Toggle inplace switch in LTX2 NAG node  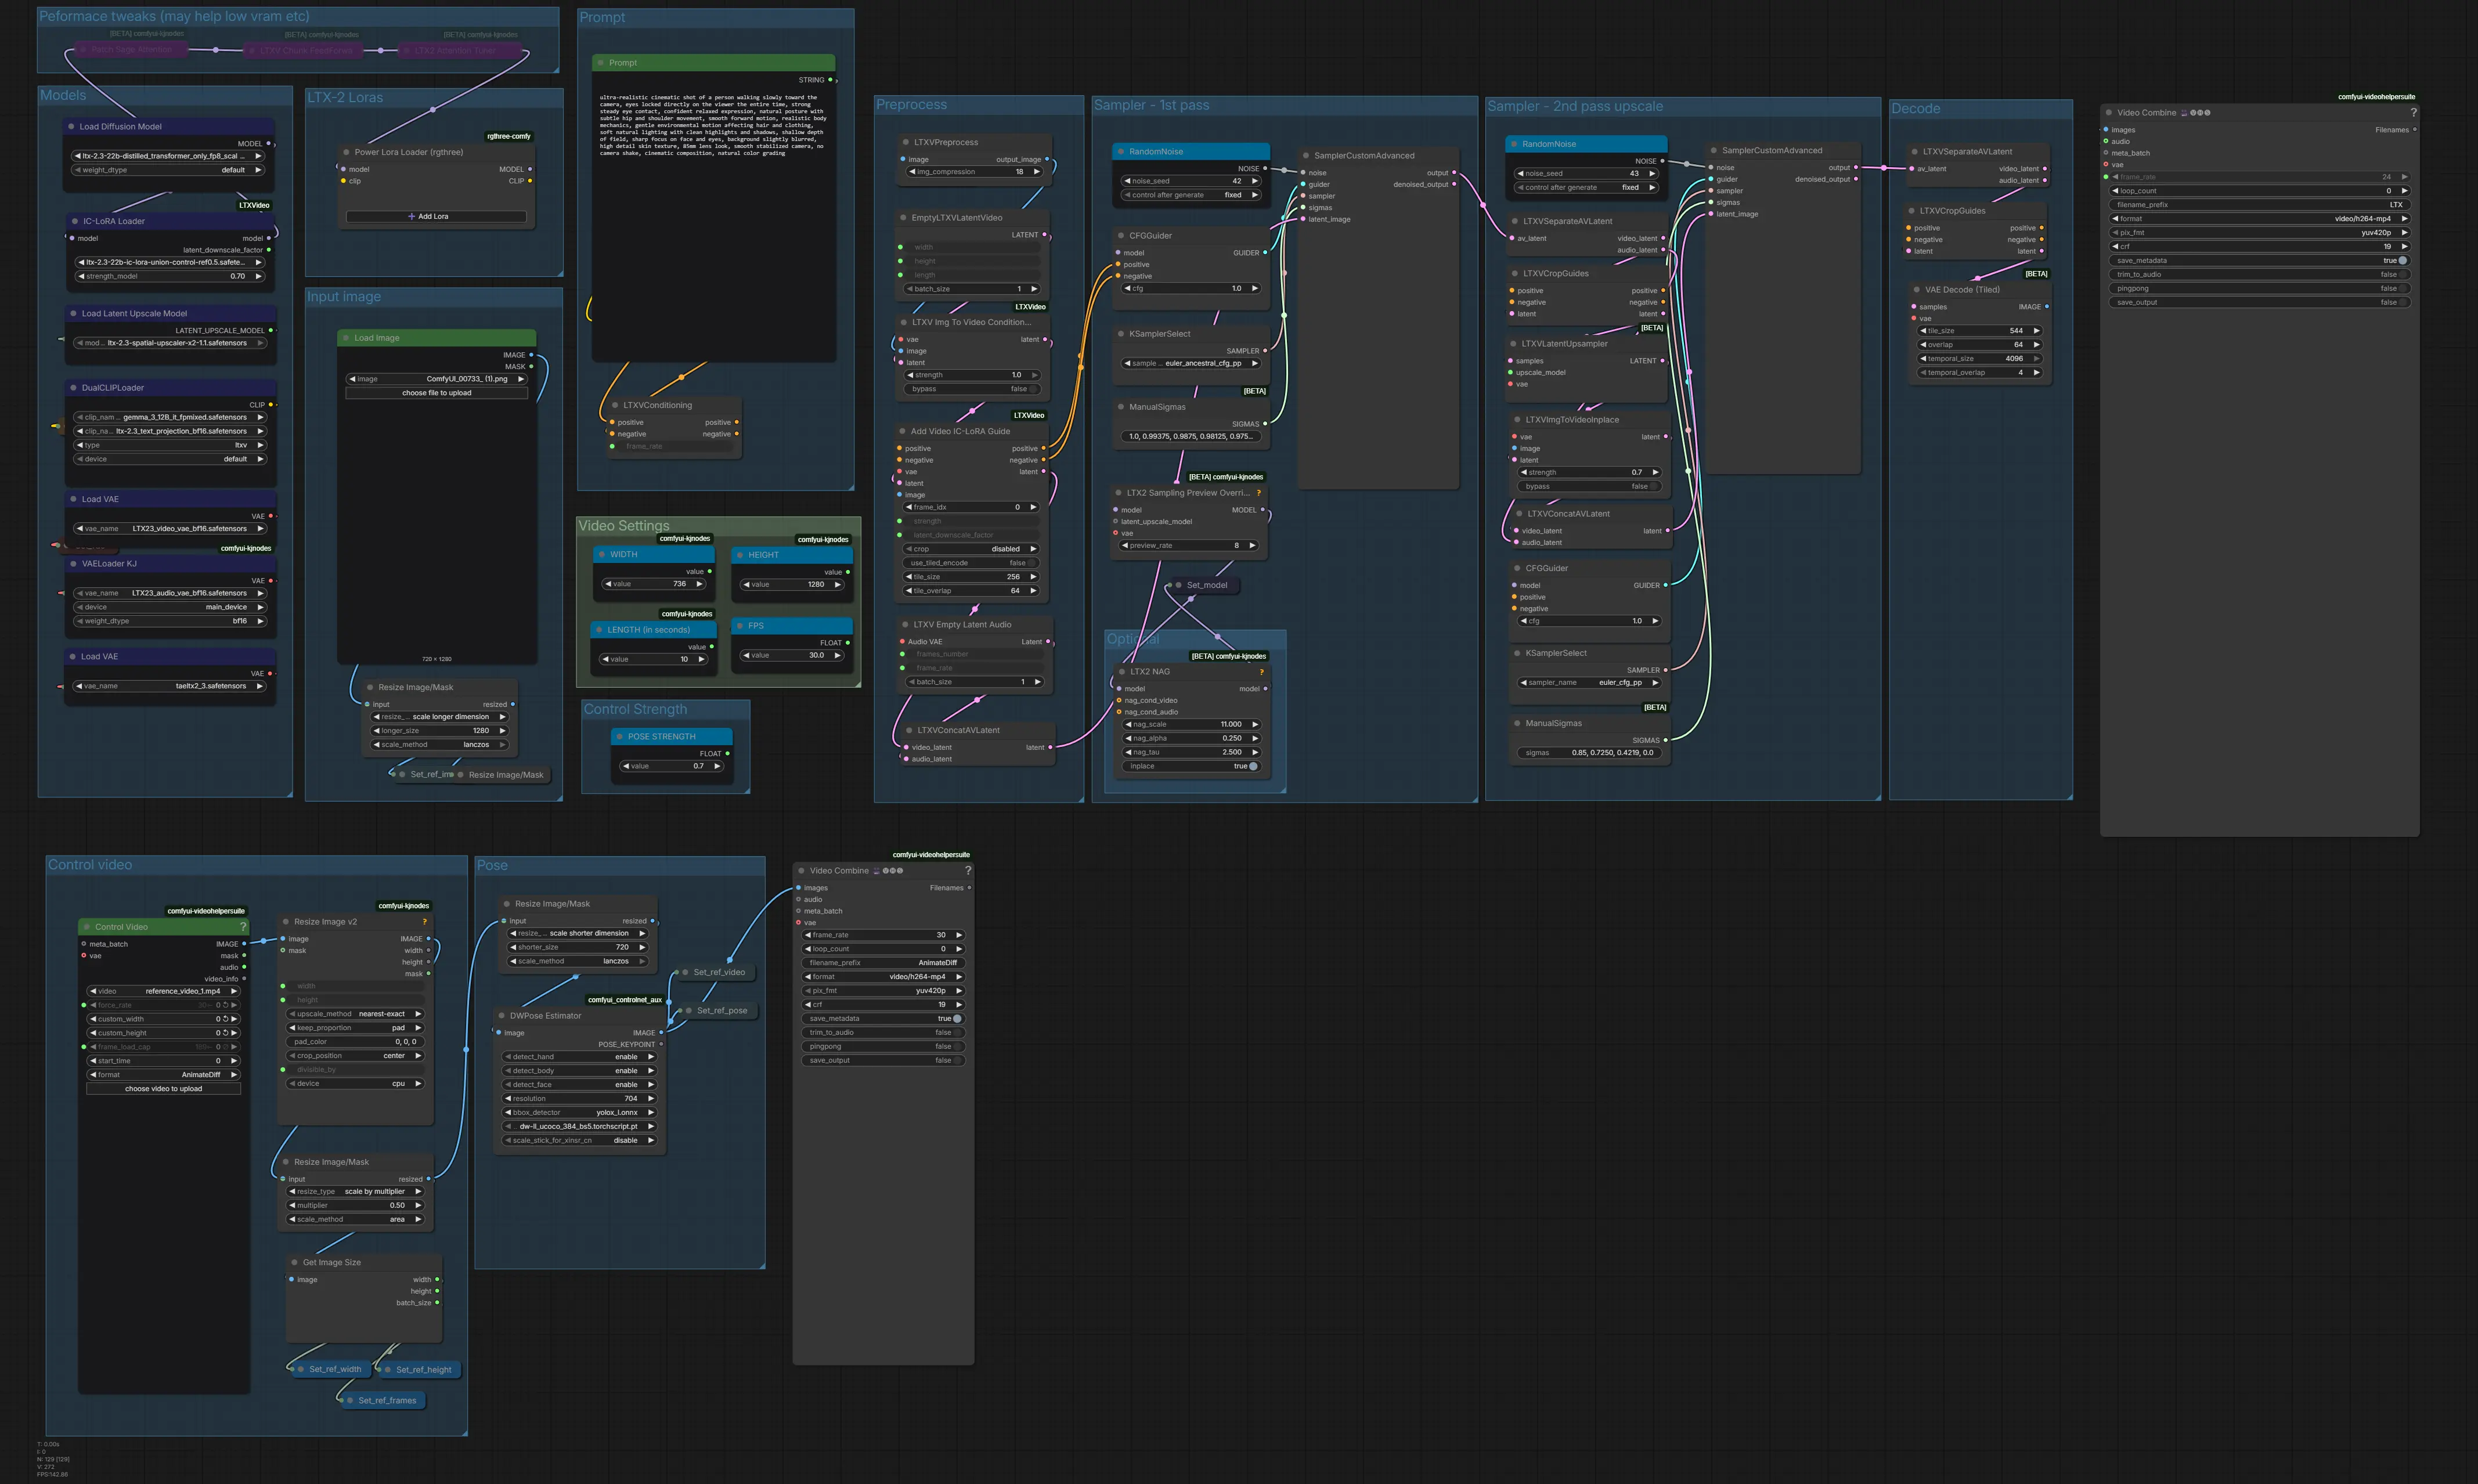1252,766
